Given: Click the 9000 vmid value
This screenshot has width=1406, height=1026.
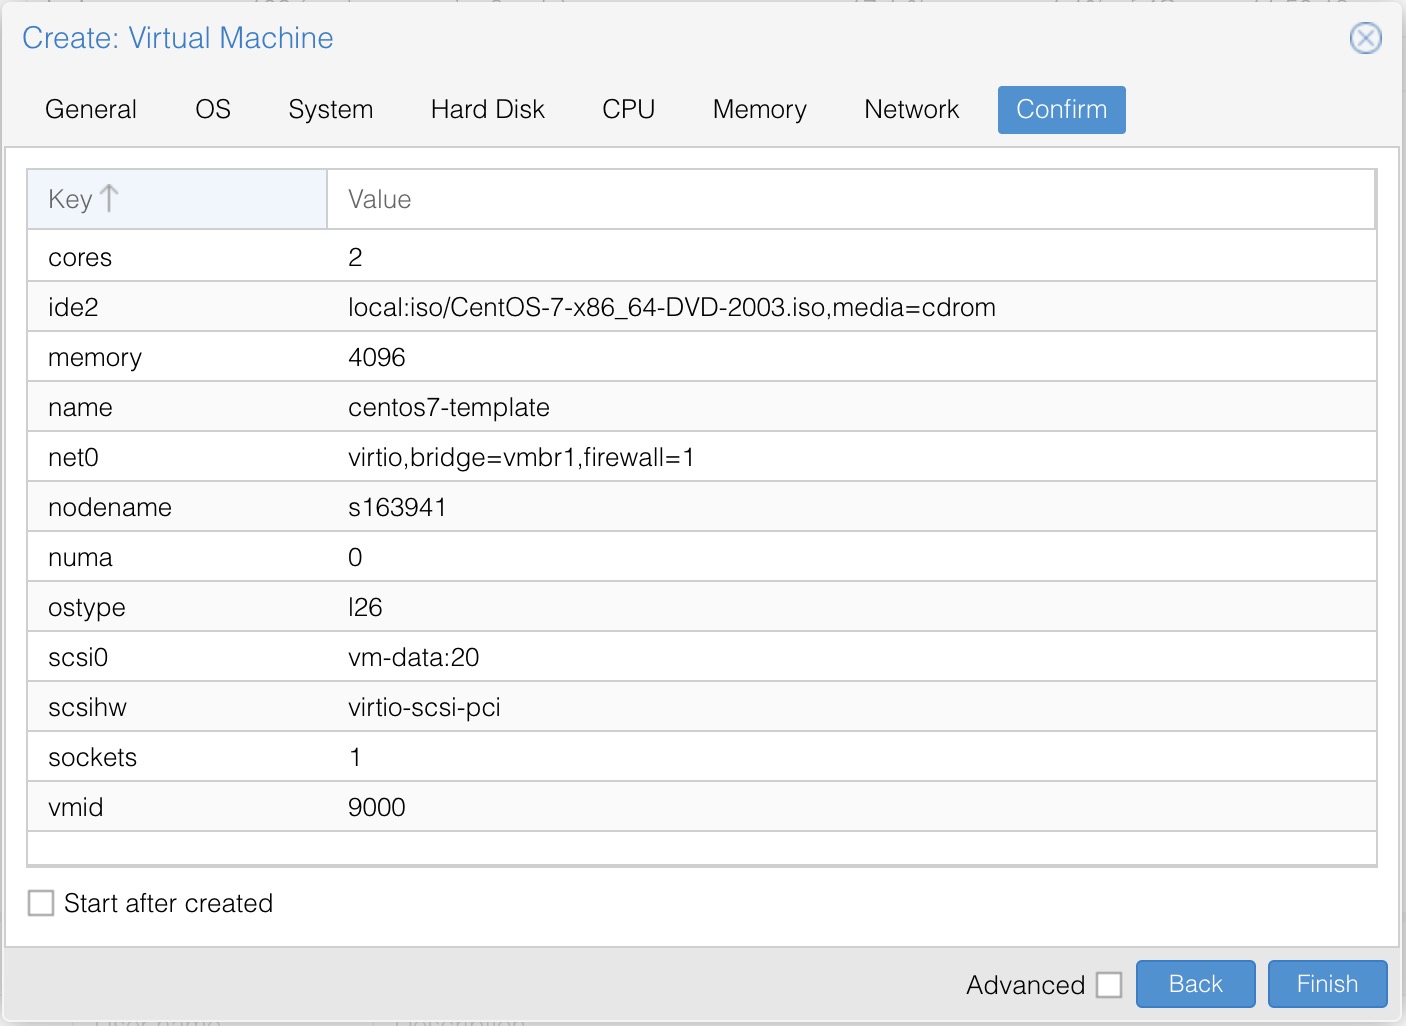Looking at the screenshot, I should tap(377, 807).
